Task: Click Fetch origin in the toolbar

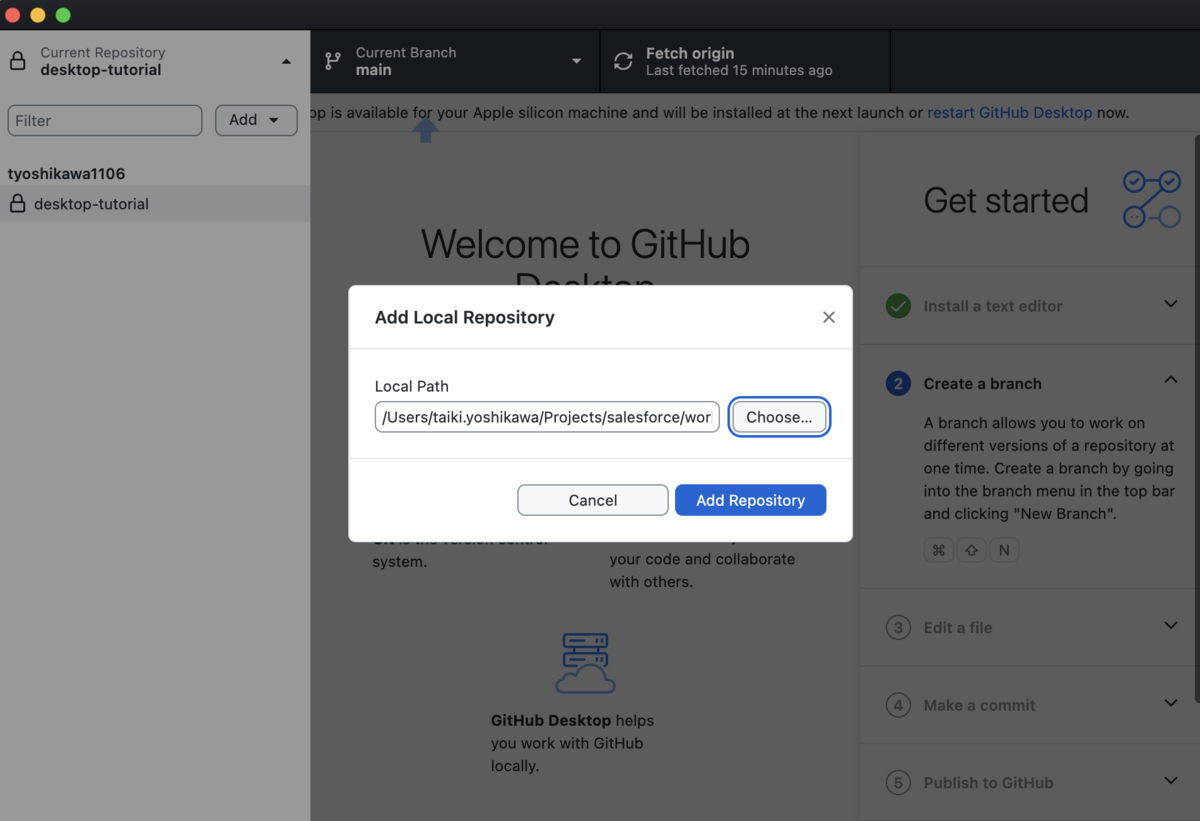Action: tap(745, 61)
